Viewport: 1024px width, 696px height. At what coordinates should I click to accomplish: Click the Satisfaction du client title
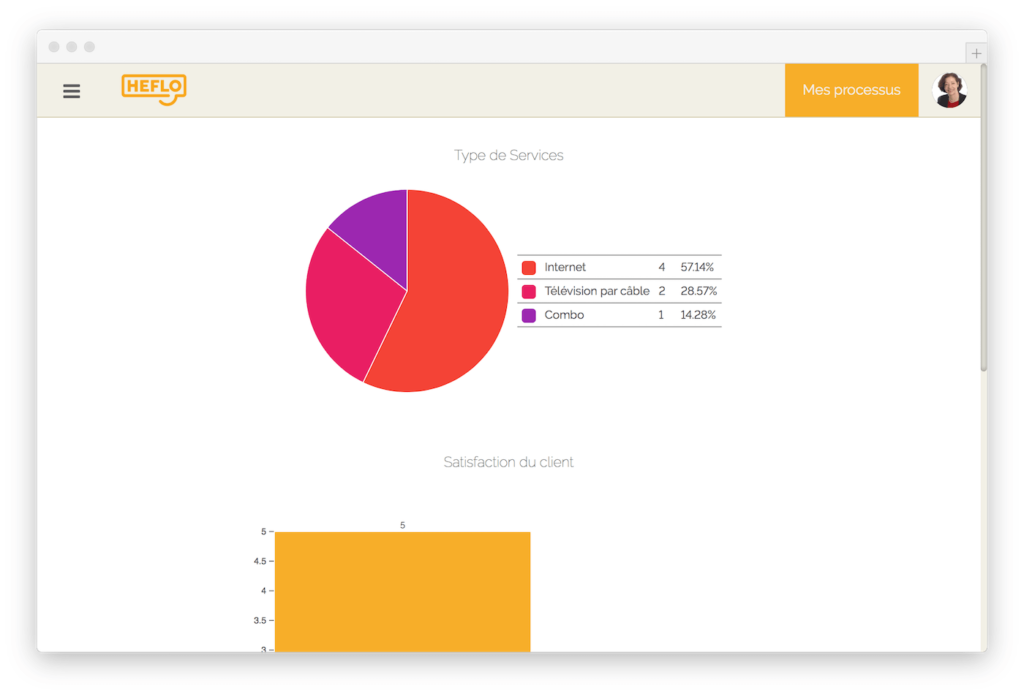tap(508, 463)
